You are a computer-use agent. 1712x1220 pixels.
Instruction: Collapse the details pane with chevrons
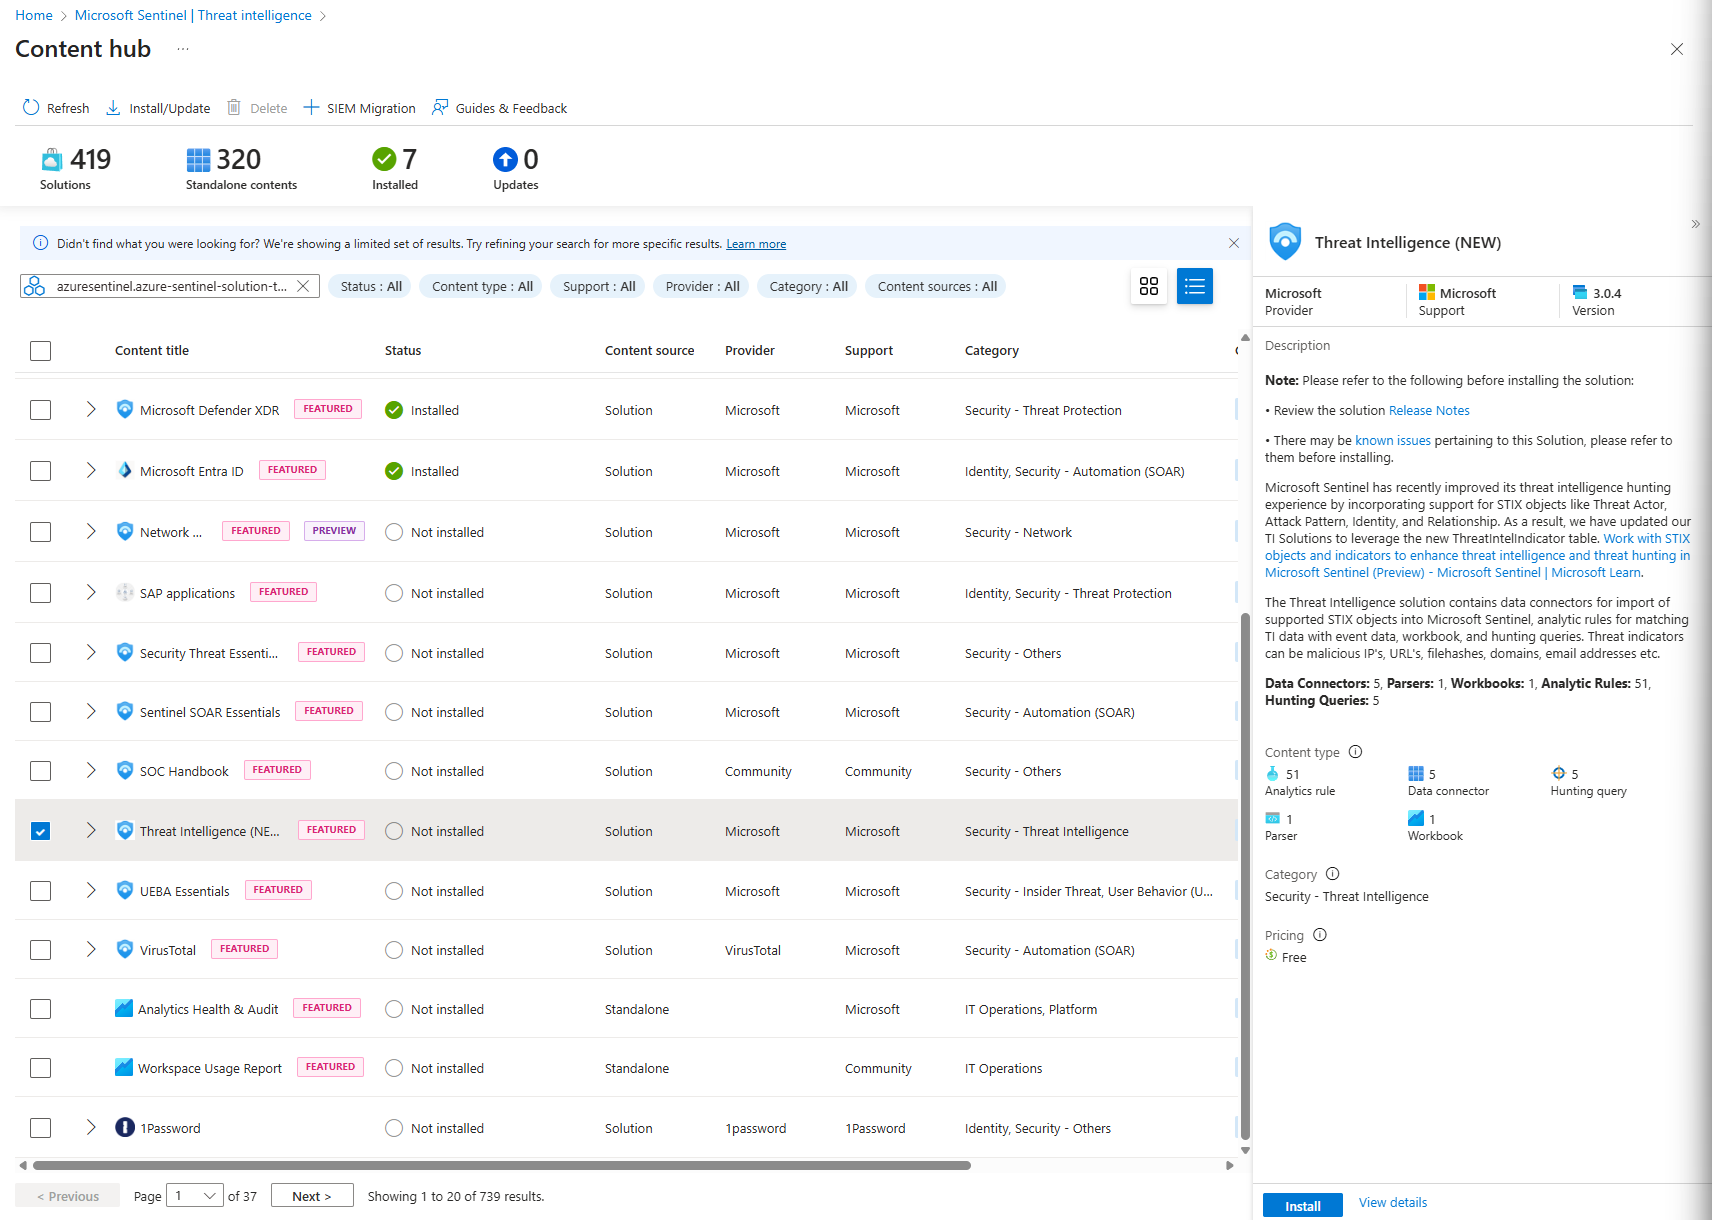(1695, 224)
